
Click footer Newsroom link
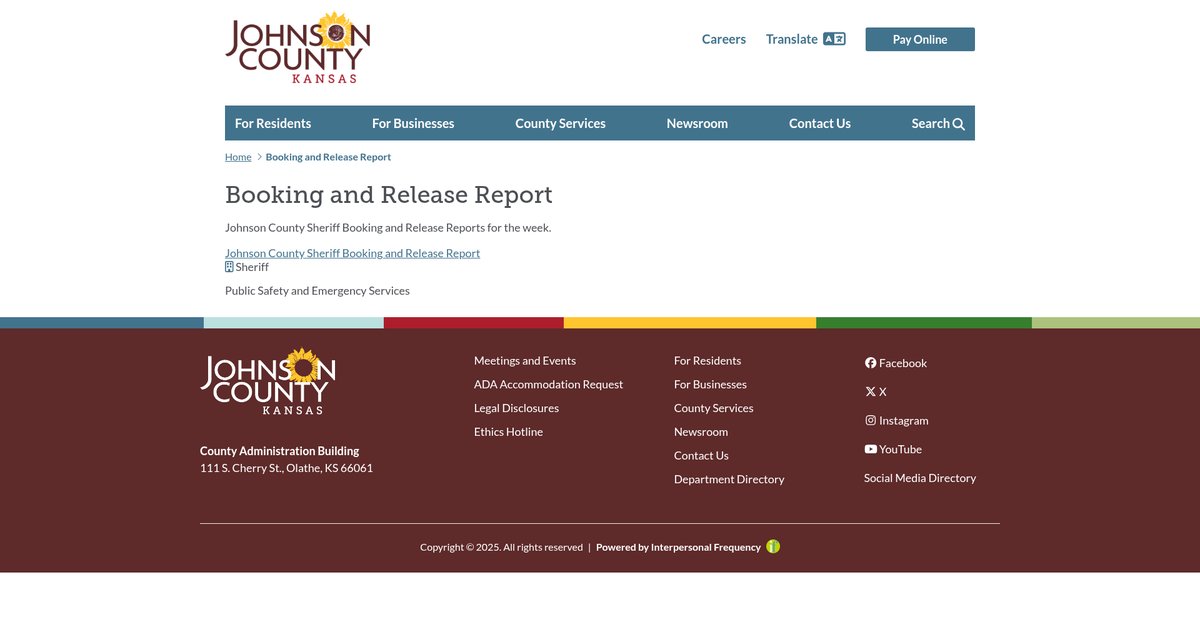701,432
